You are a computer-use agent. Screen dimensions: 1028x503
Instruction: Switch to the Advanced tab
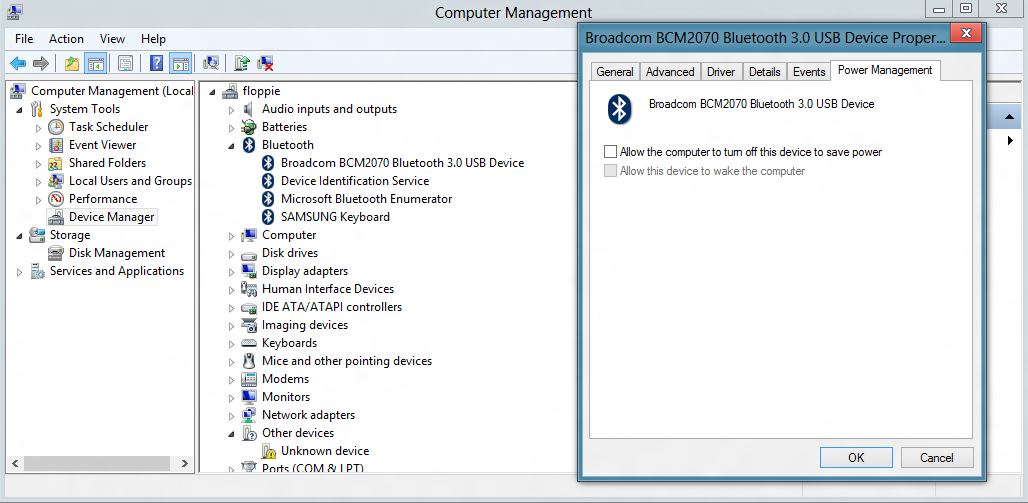pos(670,72)
